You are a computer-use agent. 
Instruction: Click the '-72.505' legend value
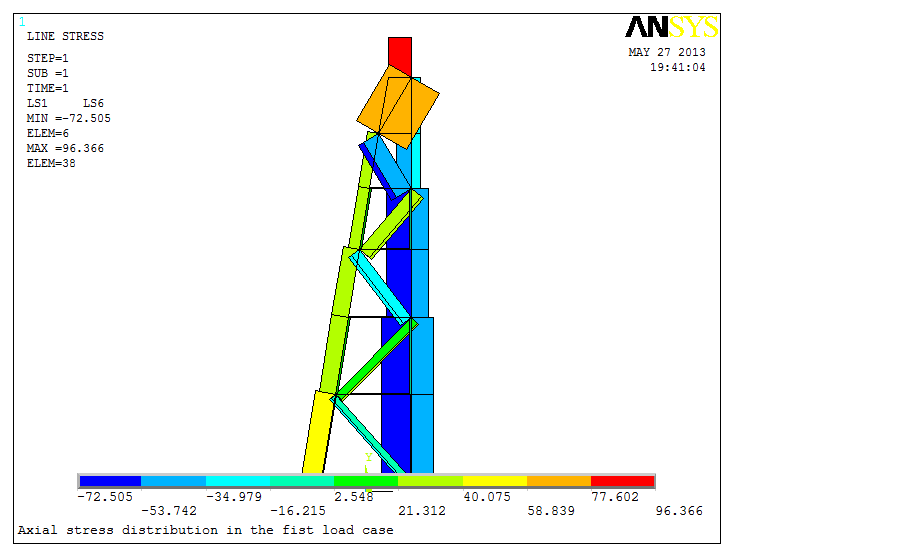tap(105, 497)
